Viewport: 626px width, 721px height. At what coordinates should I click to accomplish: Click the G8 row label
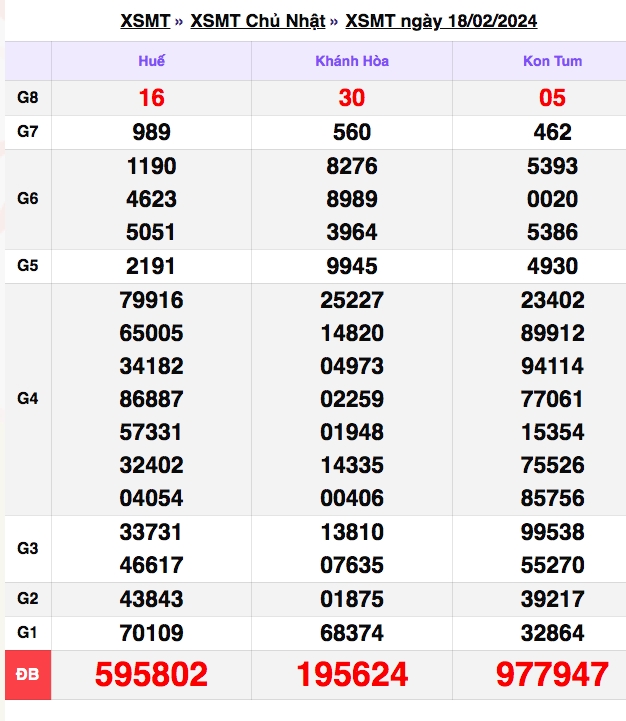[28, 97]
